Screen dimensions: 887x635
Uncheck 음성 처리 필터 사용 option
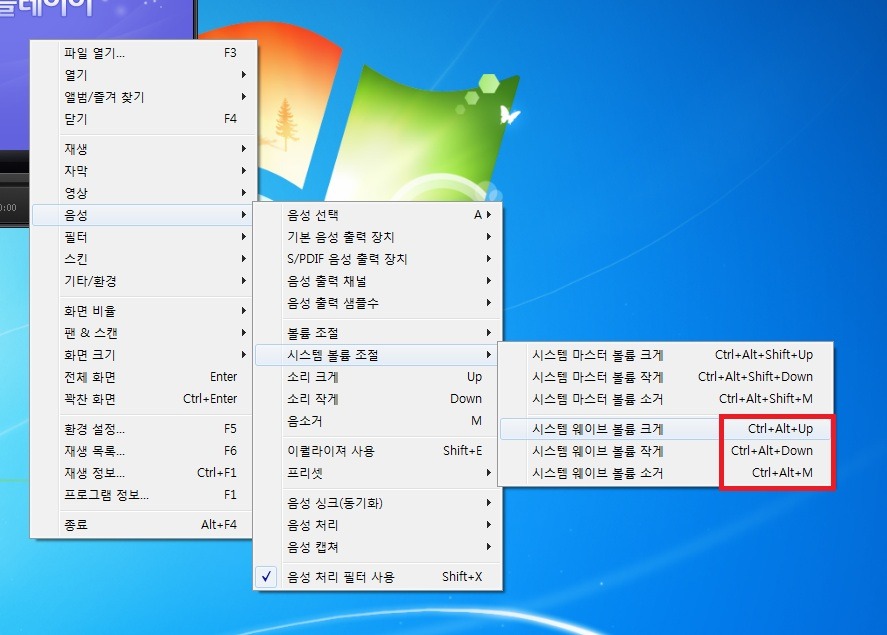377,577
